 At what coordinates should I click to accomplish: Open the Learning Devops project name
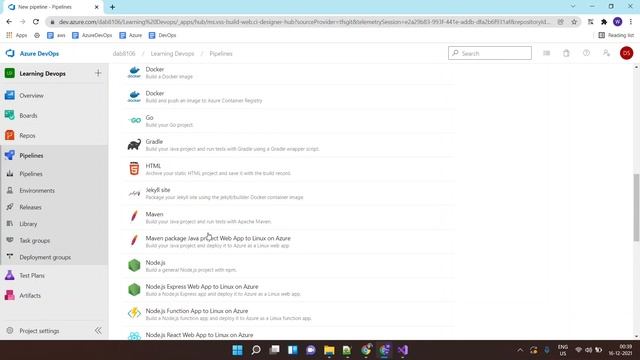pyautogui.click(x=42, y=73)
